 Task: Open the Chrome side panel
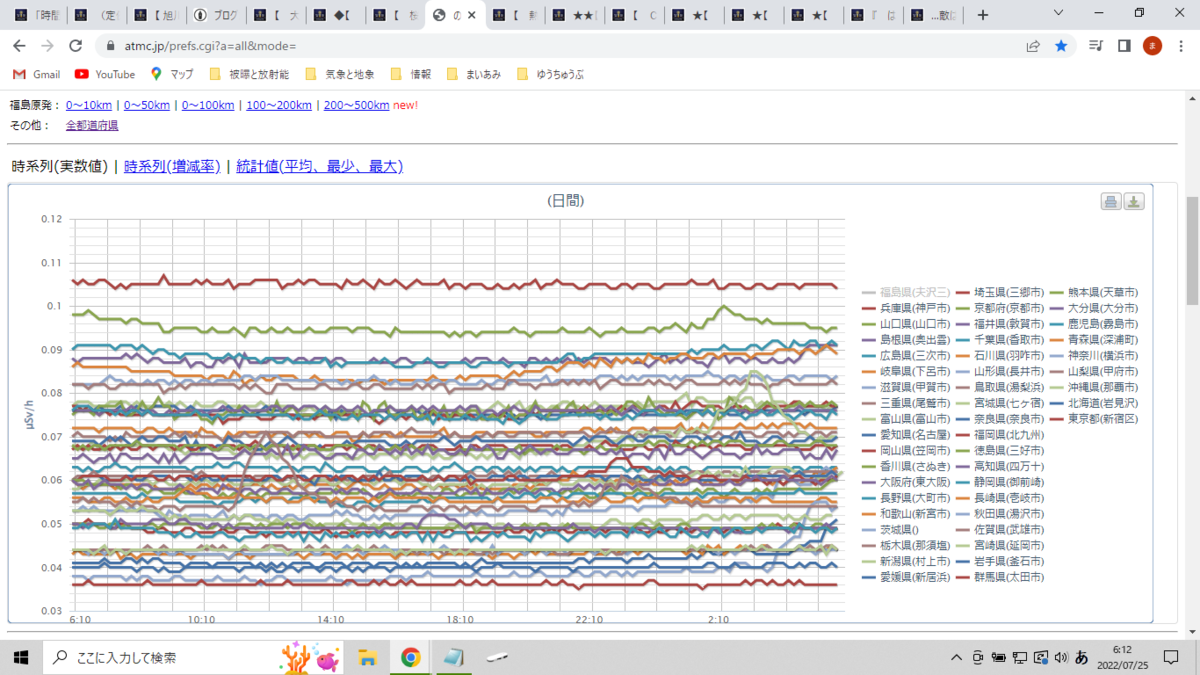(1124, 46)
